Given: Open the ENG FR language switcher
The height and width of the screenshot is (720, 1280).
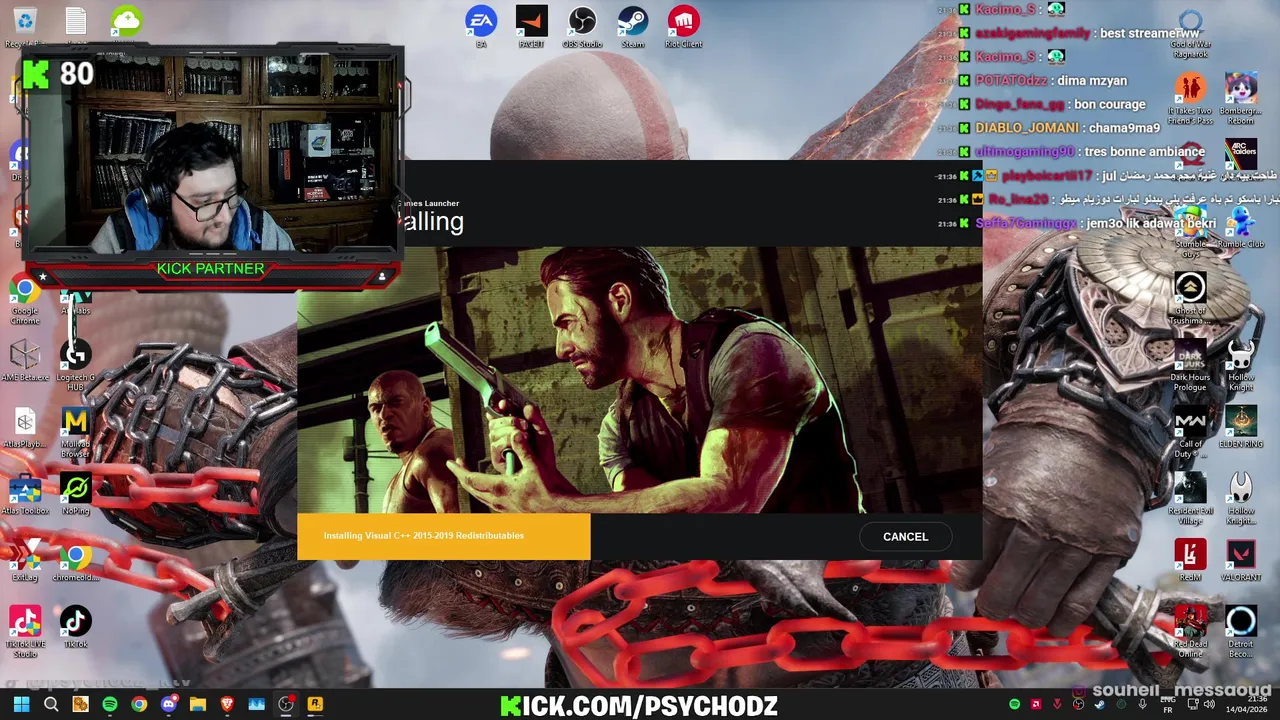Looking at the screenshot, I should [x=1168, y=705].
